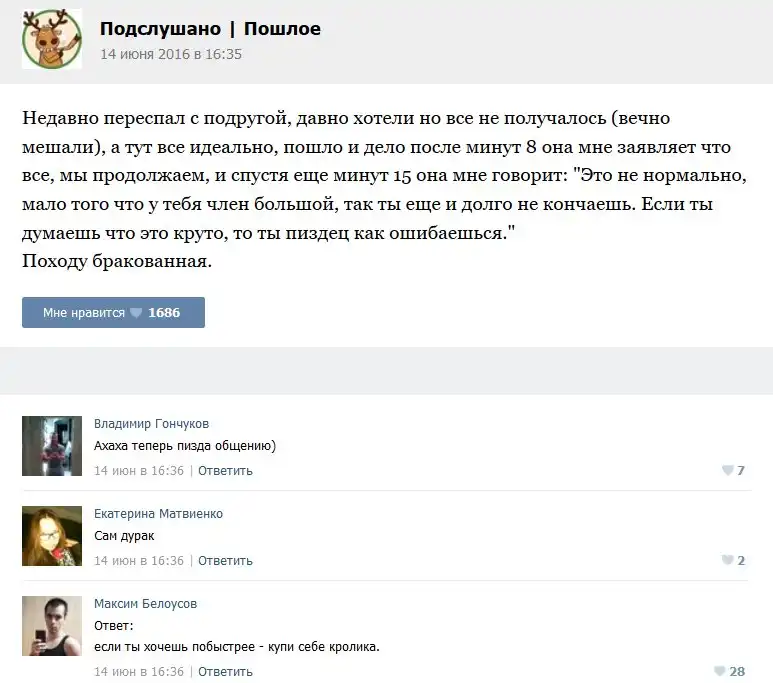Open Екатерина Матвиенко's profile picture
The image size is (773, 683).
tap(52, 536)
